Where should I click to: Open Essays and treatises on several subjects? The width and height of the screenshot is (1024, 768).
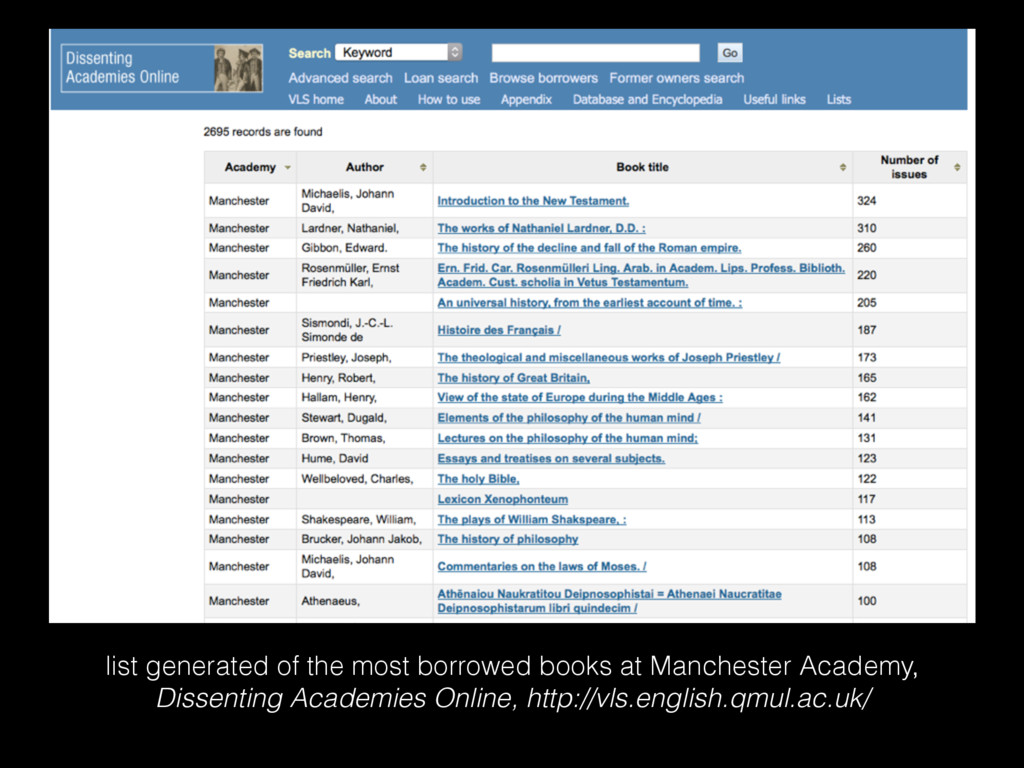pyautogui.click(x=551, y=458)
